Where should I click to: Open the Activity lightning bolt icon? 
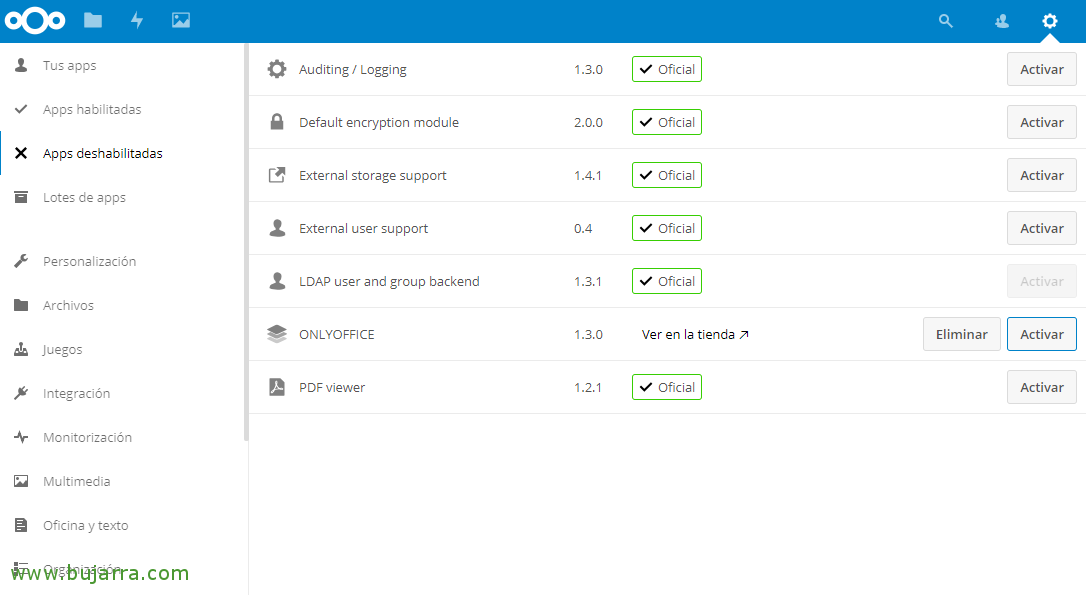[137, 20]
